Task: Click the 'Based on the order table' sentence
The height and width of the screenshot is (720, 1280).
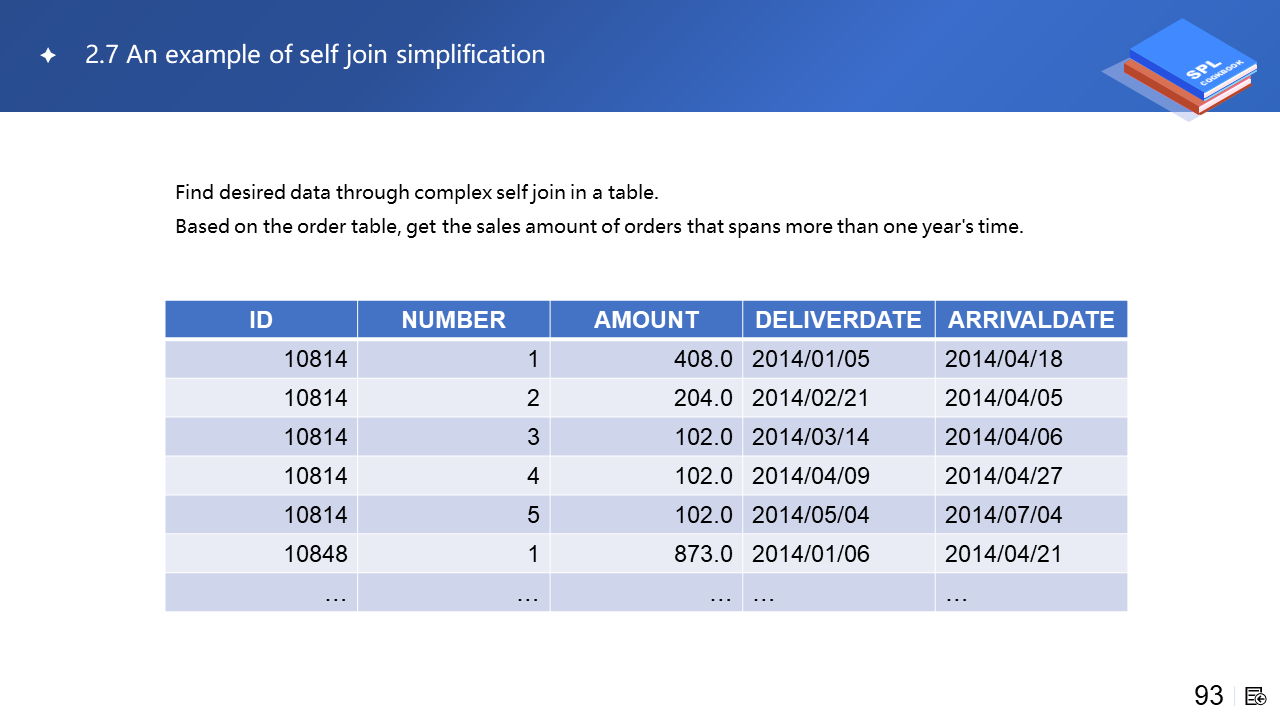Action: (599, 226)
